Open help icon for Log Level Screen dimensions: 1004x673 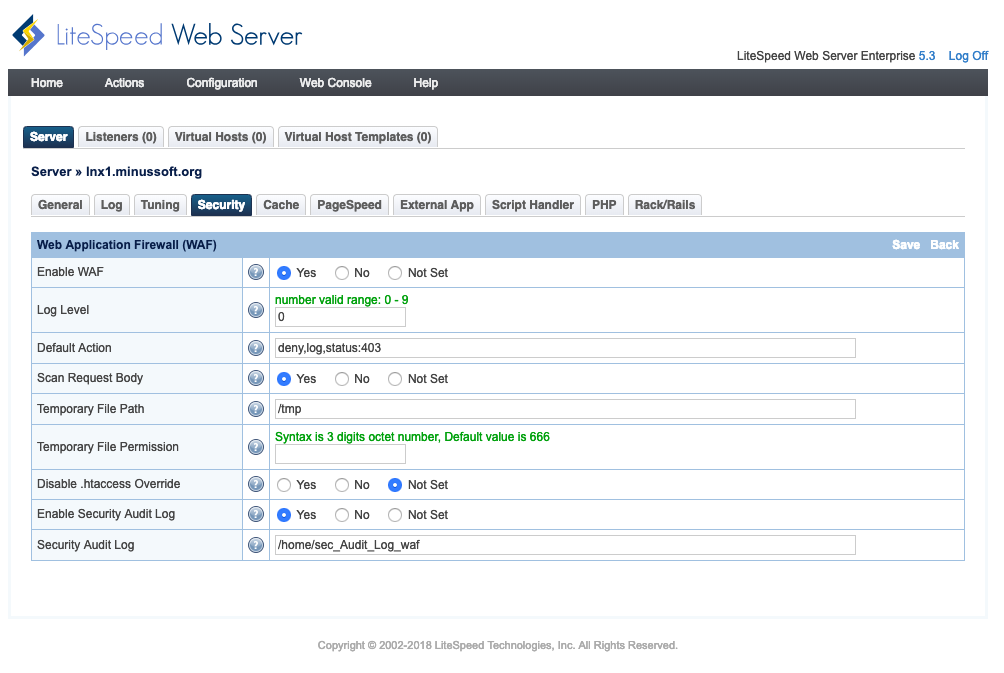coord(255,310)
